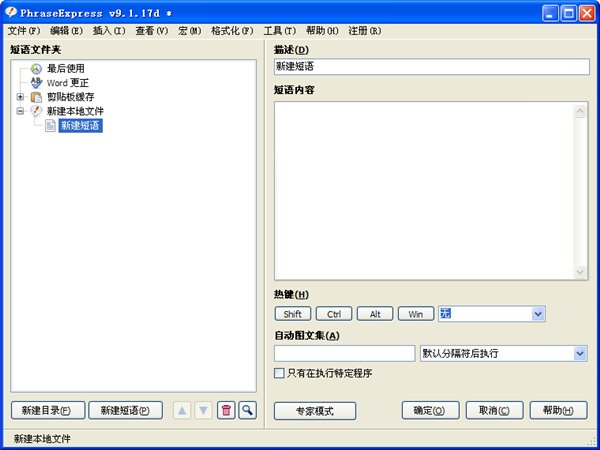Open the 格式化(F) menu
This screenshot has width=600, height=450.
(232, 31)
